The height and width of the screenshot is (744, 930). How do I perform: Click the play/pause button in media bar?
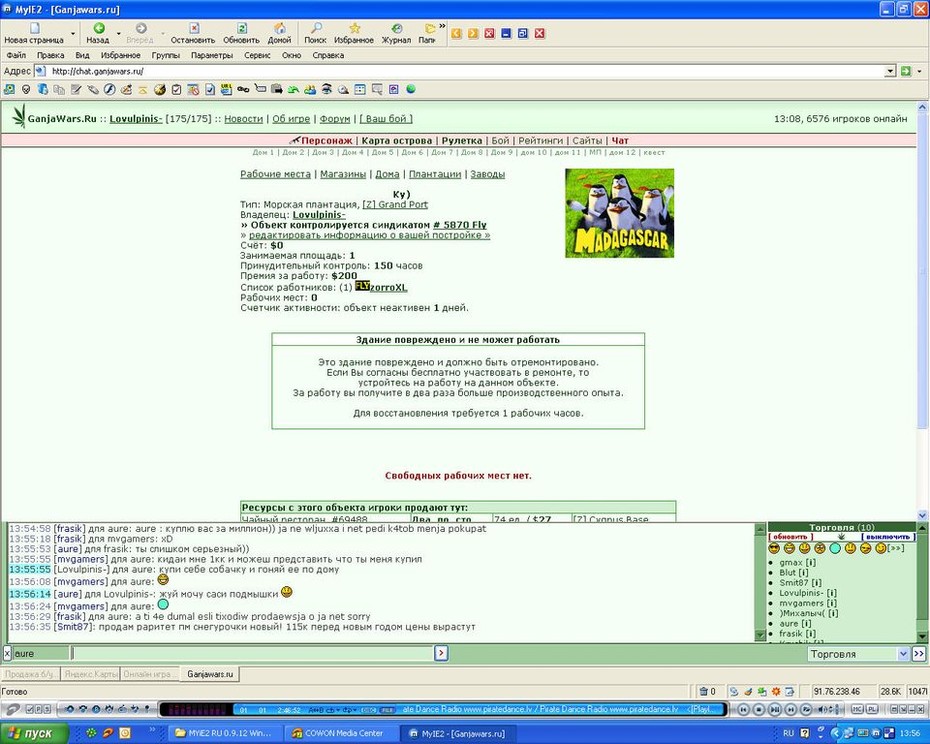[x=775, y=709]
